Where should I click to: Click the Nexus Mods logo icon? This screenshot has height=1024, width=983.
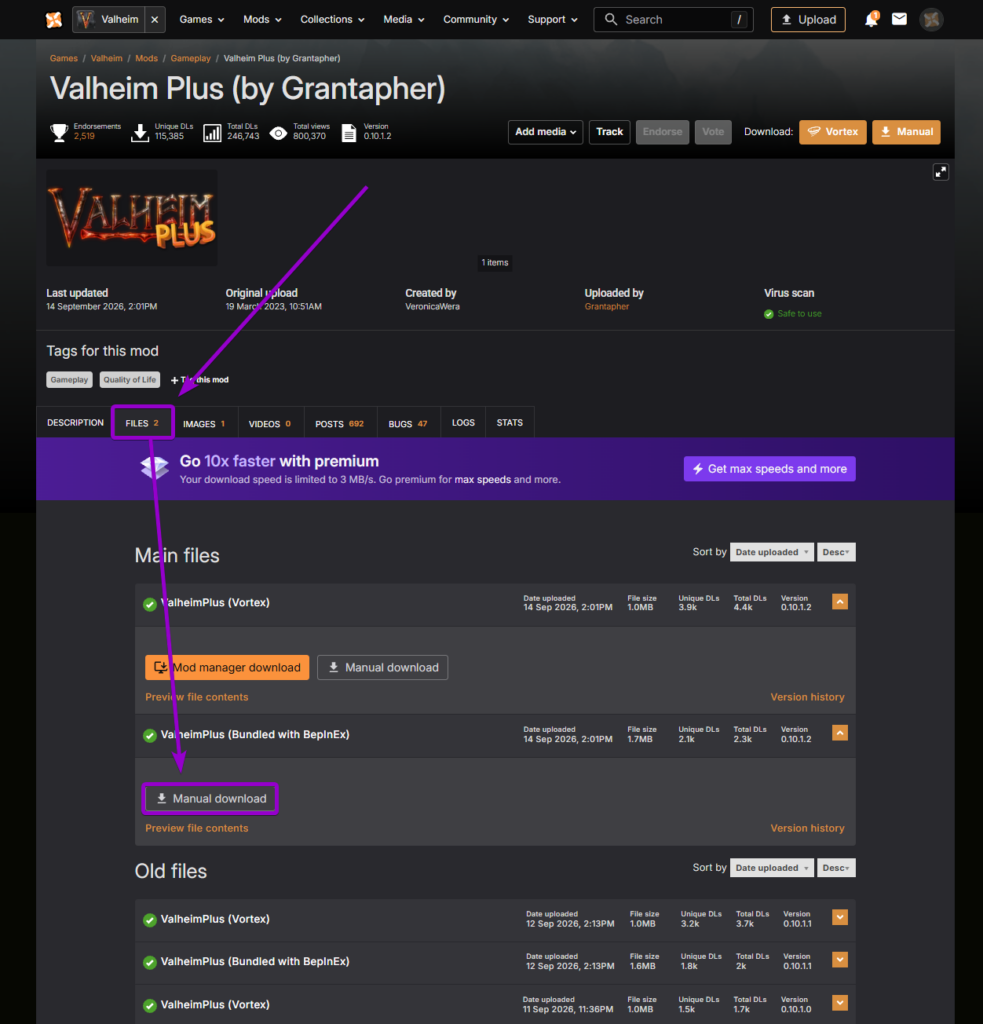coord(54,20)
